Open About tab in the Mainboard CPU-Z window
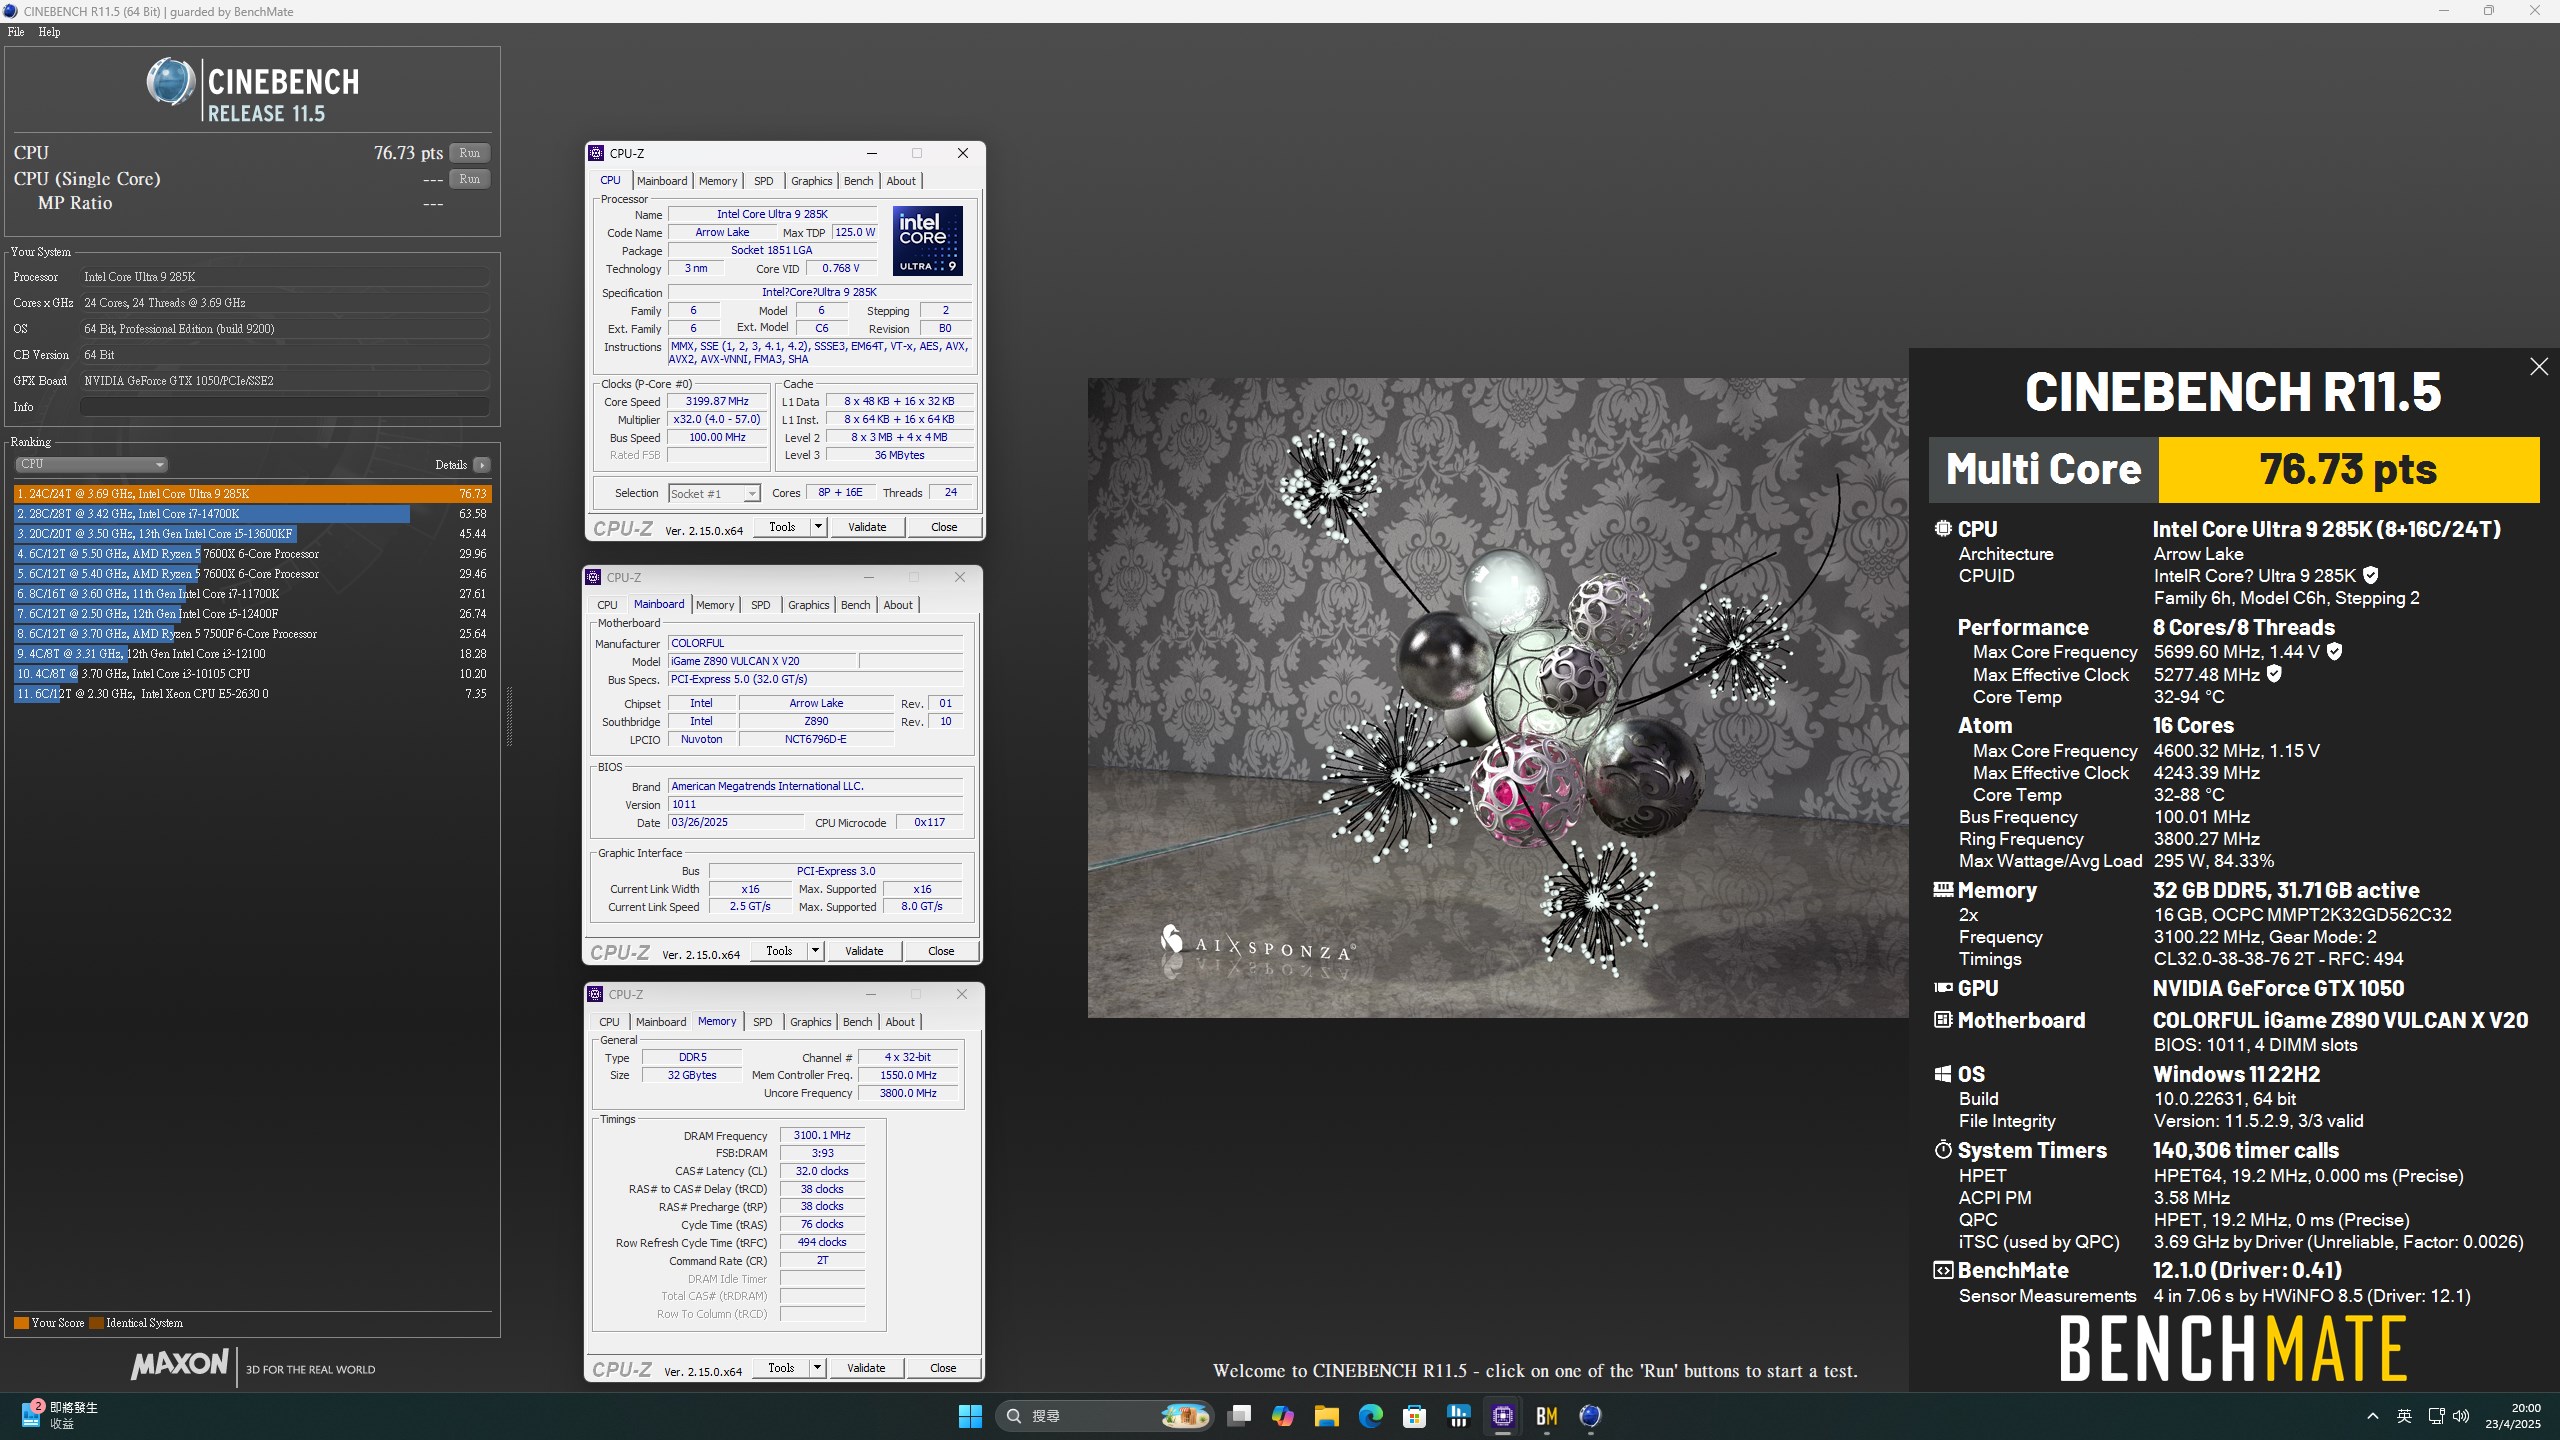Viewport: 2560px width, 1440px height. [x=898, y=605]
